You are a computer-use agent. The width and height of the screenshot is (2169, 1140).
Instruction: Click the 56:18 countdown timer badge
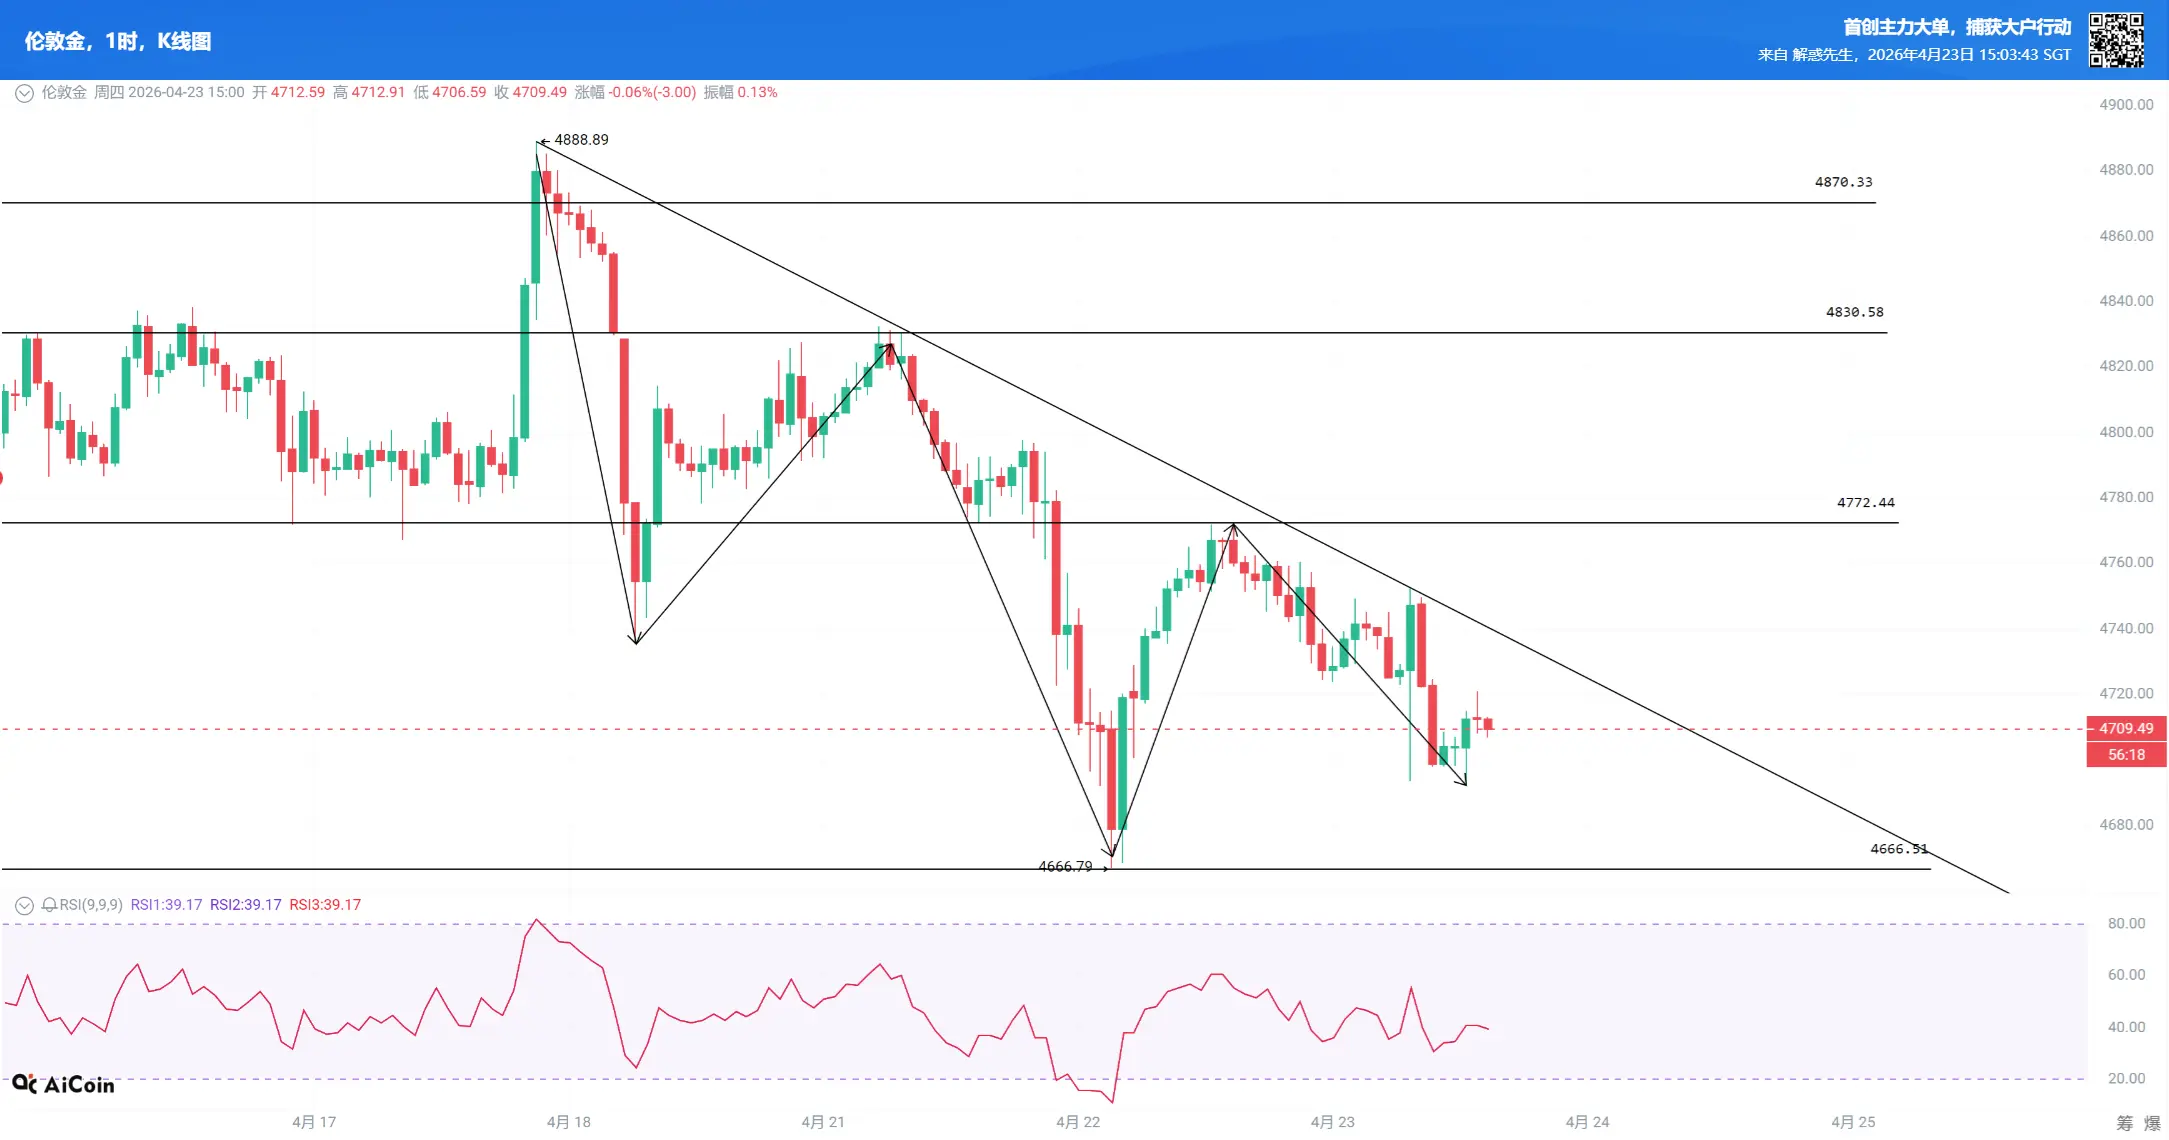point(2126,755)
